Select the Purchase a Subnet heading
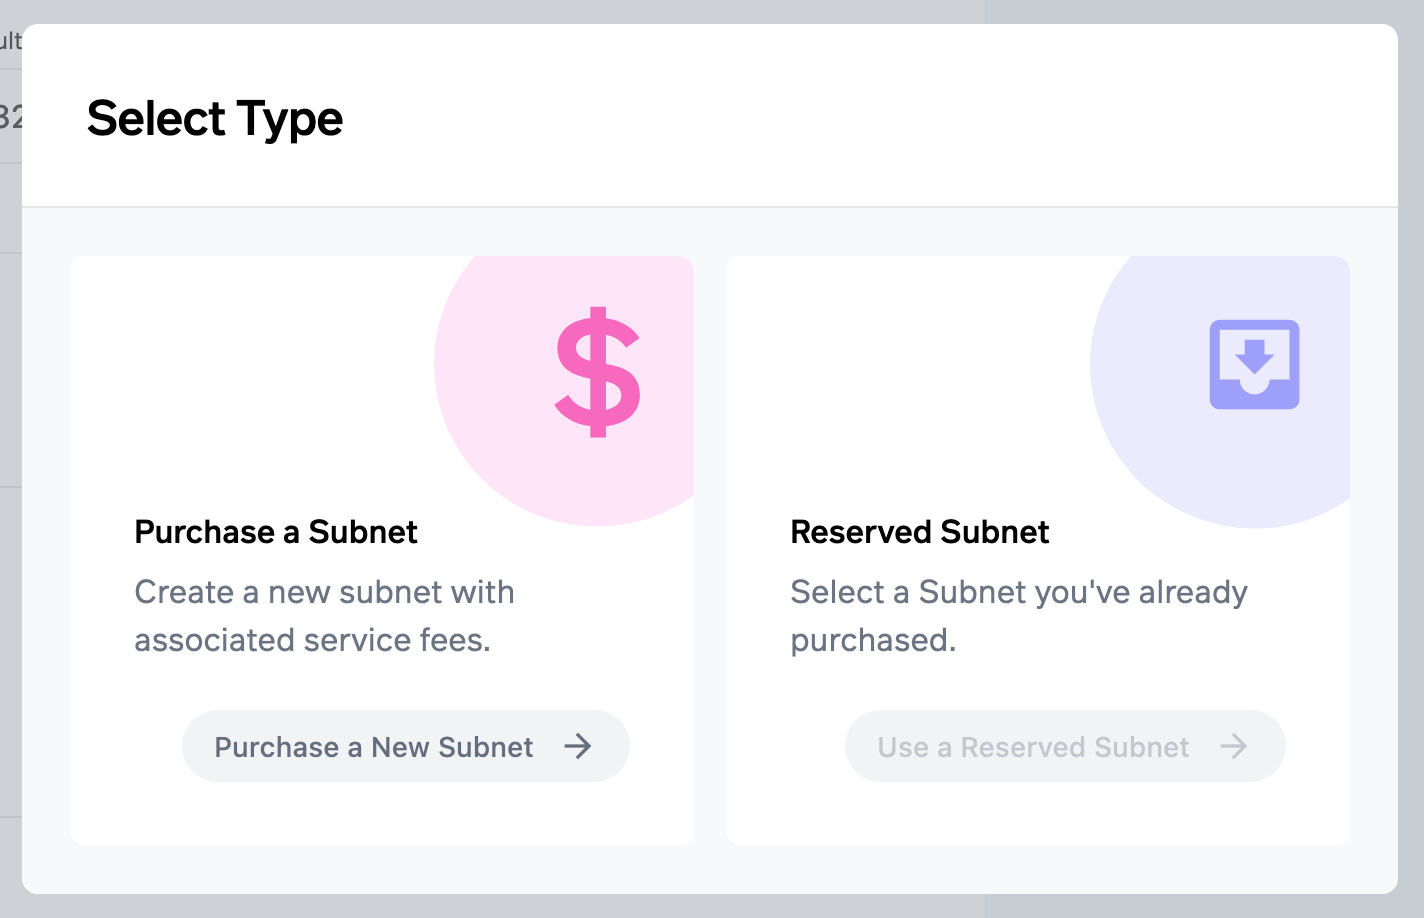This screenshot has height=918, width=1424. click(x=276, y=532)
